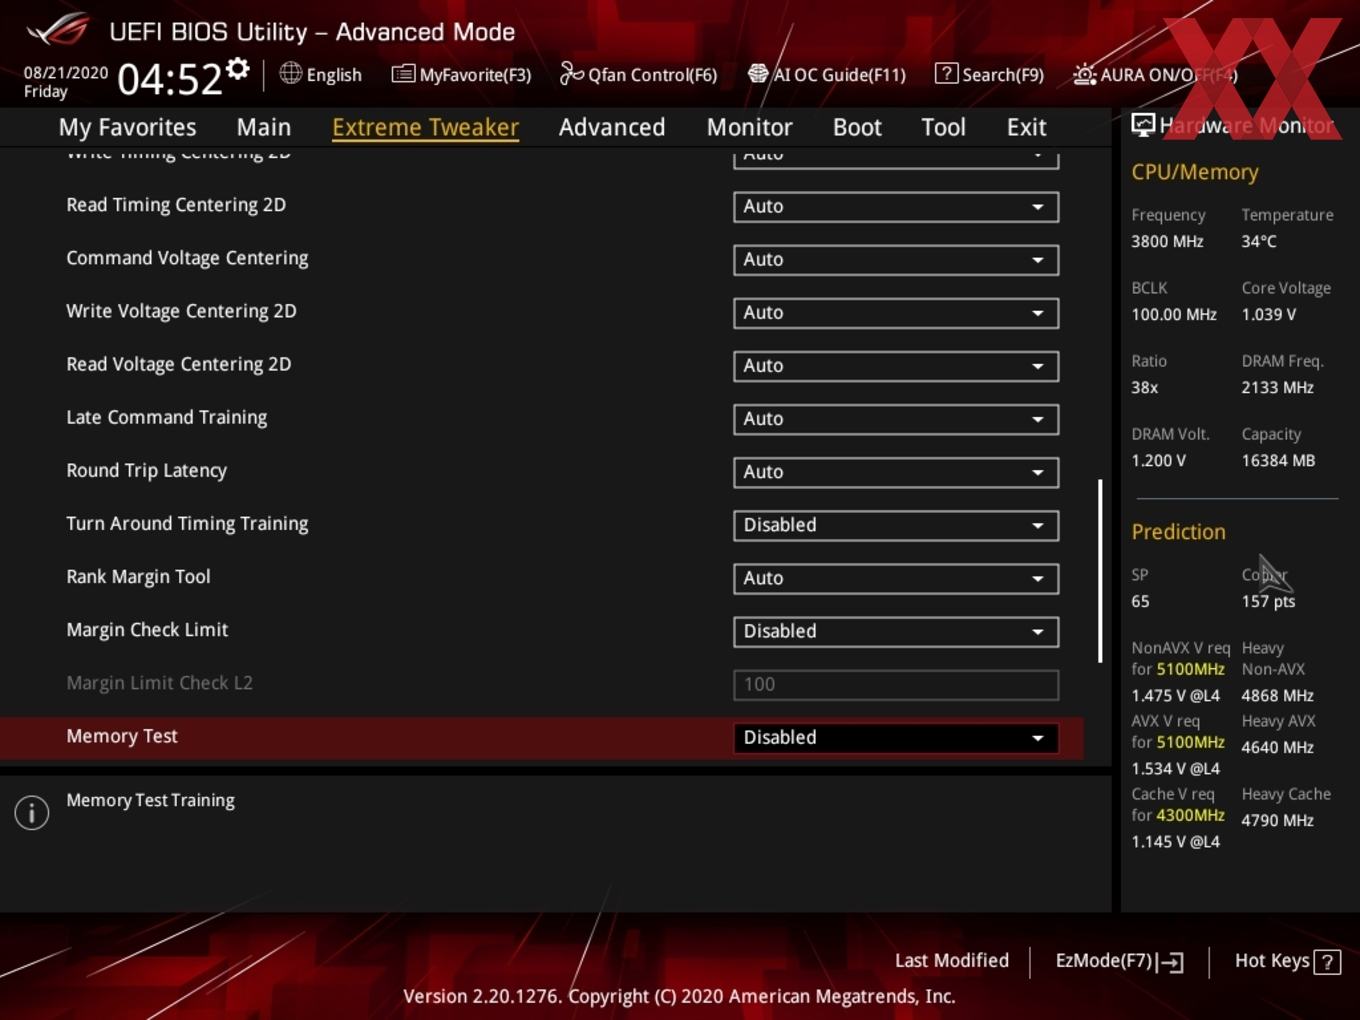Viewport: 1360px width, 1020px height.
Task: Click the Search question mark icon
Action: pos(946,73)
